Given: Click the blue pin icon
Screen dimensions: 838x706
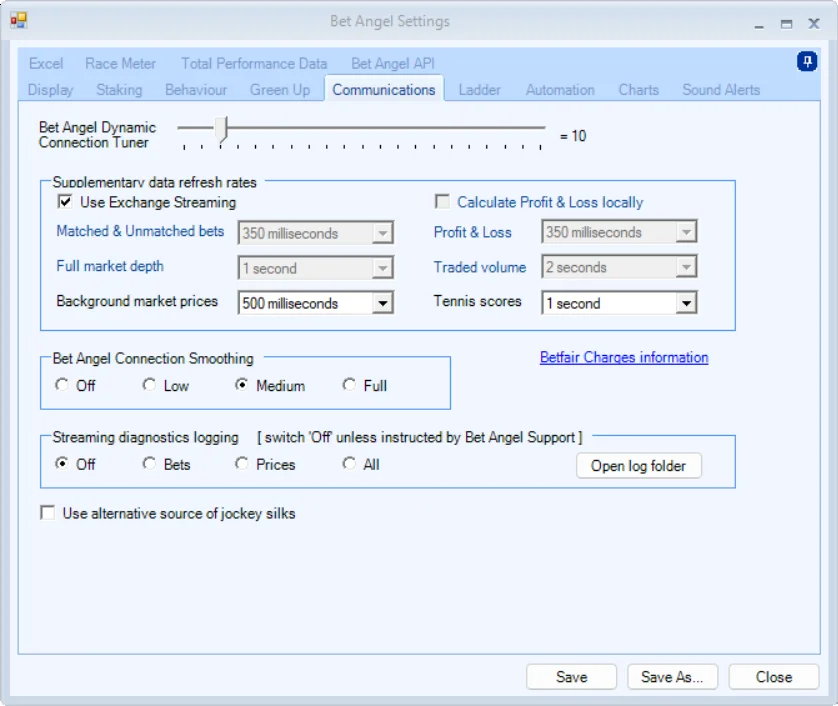Looking at the screenshot, I should [x=806, y=61].
